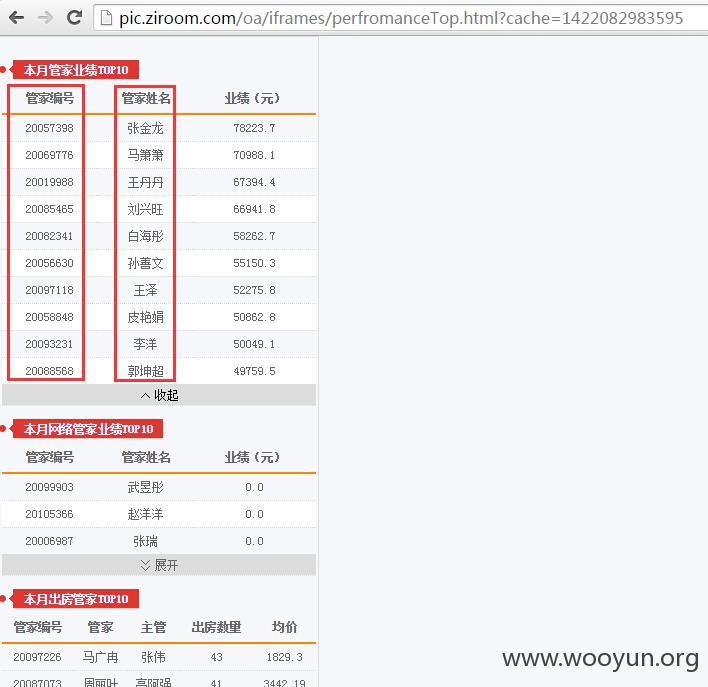Click the browser forward arrow
Image resolution: width=708 pixels, height=687 pixels.
pos(46,18)
